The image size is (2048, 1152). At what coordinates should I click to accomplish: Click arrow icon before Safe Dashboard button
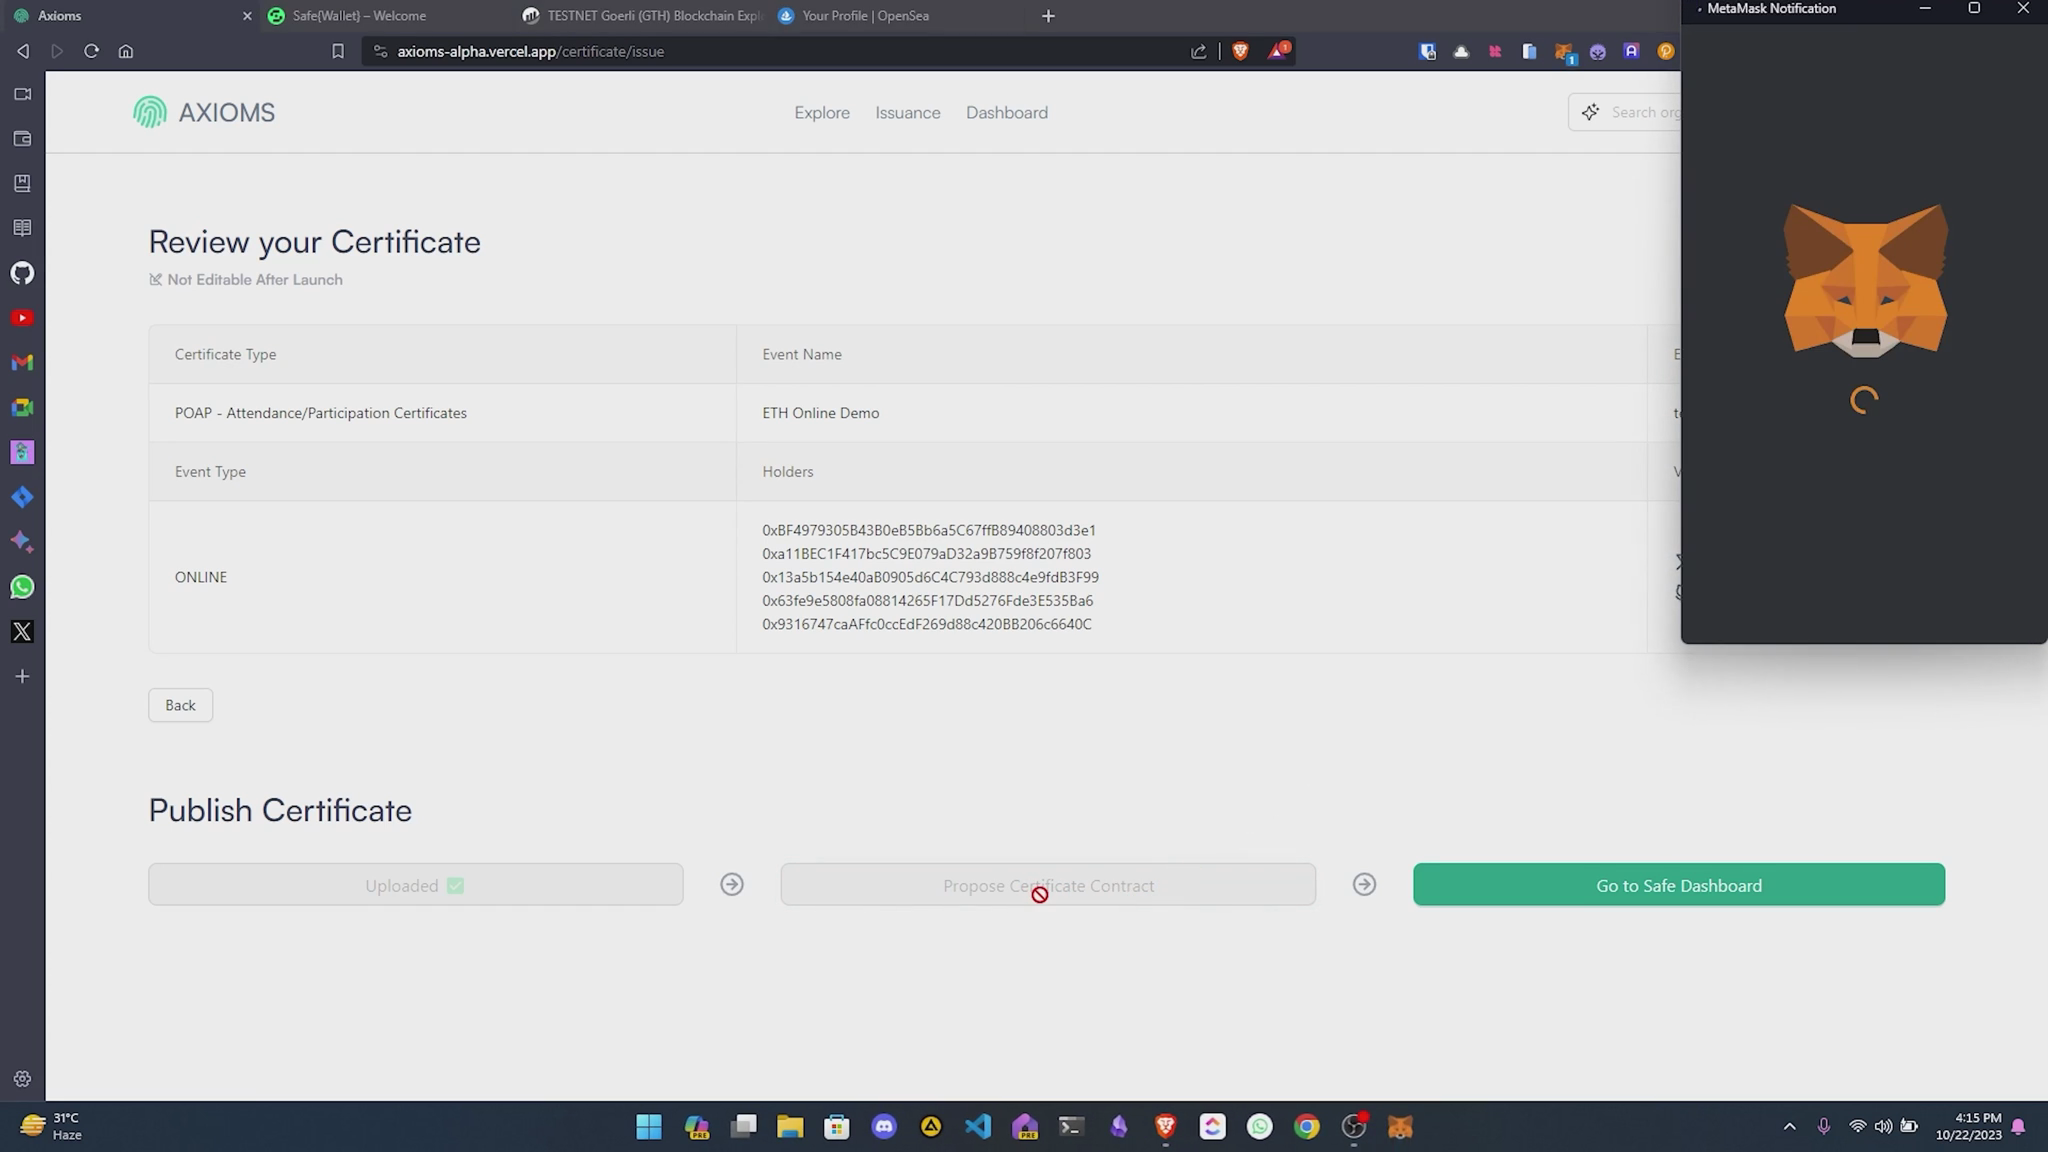[x=1364, y=885]
